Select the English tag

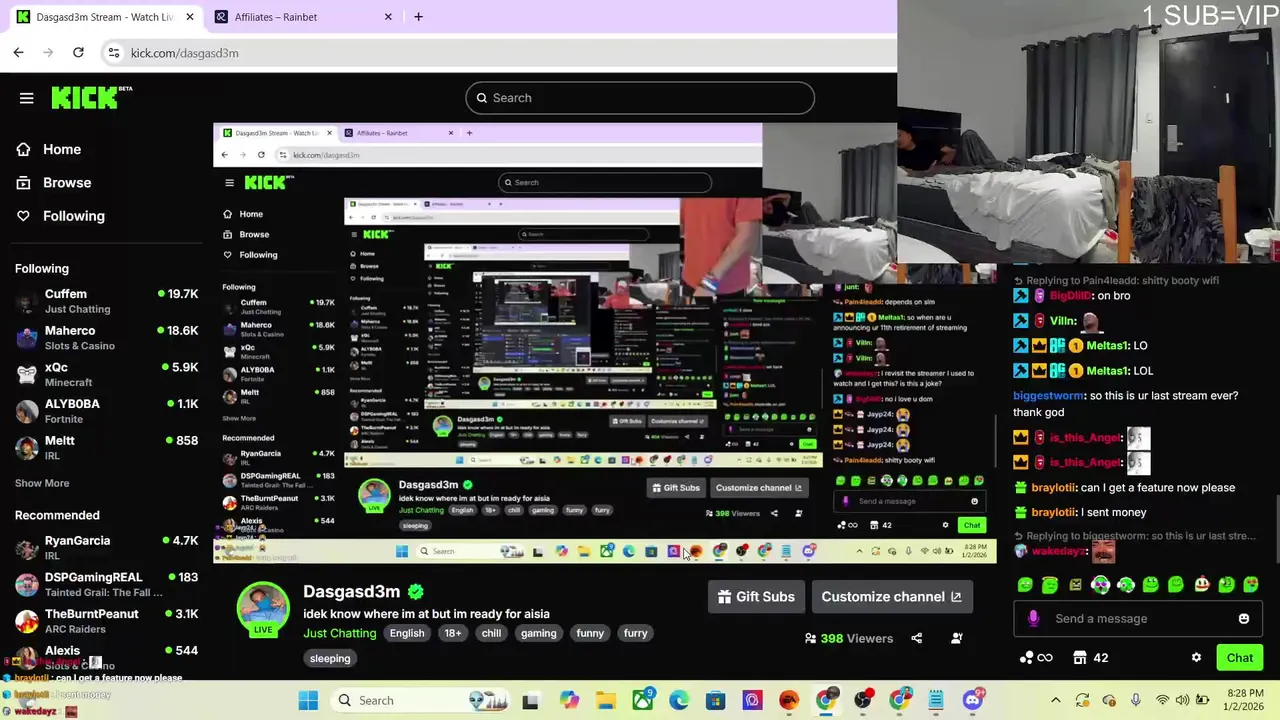[407, 633]
